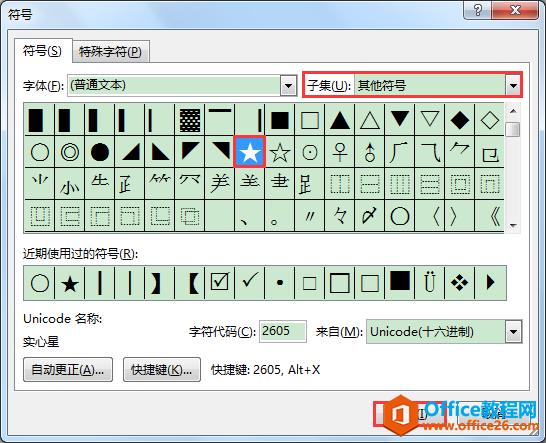Click the symbol grid scrollbar thumb
Screen dimensions: 546x443
pyautogui.click(x=513, y=129)
